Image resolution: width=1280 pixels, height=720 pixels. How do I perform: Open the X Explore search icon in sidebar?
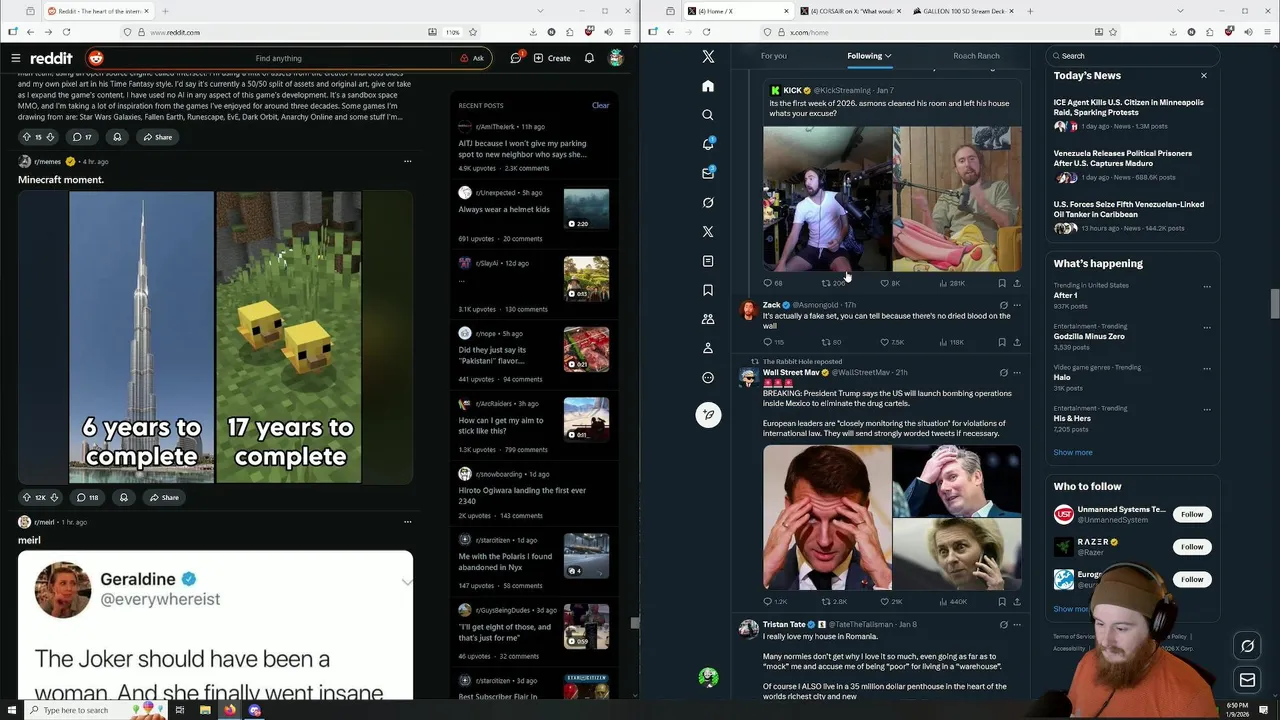708,115
